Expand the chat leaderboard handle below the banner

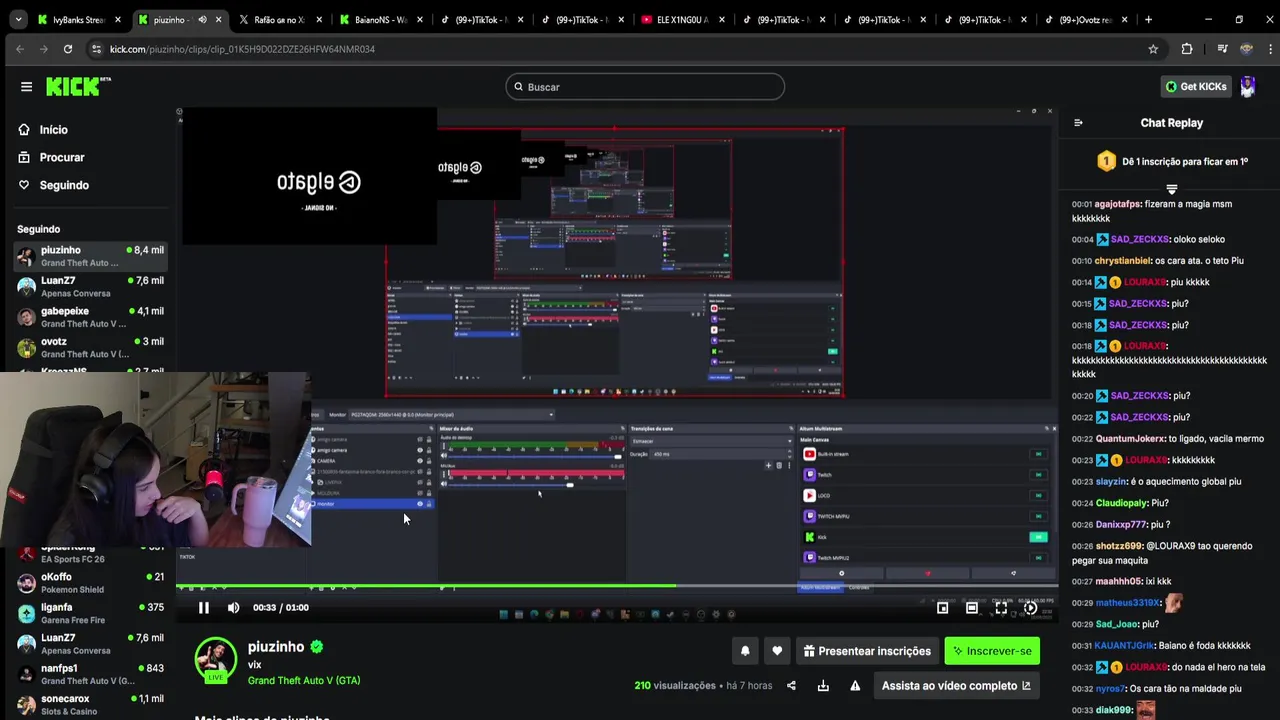pos(1172,188)
